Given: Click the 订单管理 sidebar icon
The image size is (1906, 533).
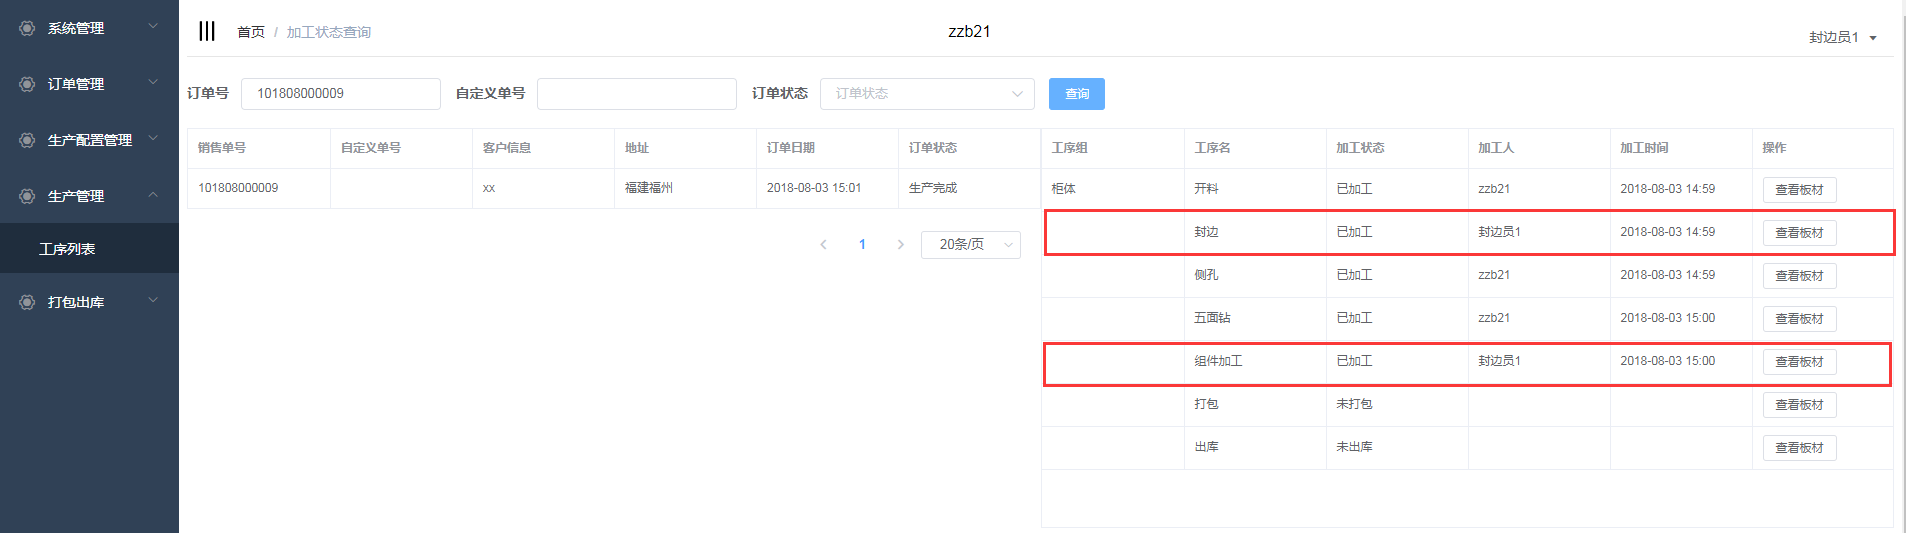Looking at the screenshot, I should tap(27, 84).
